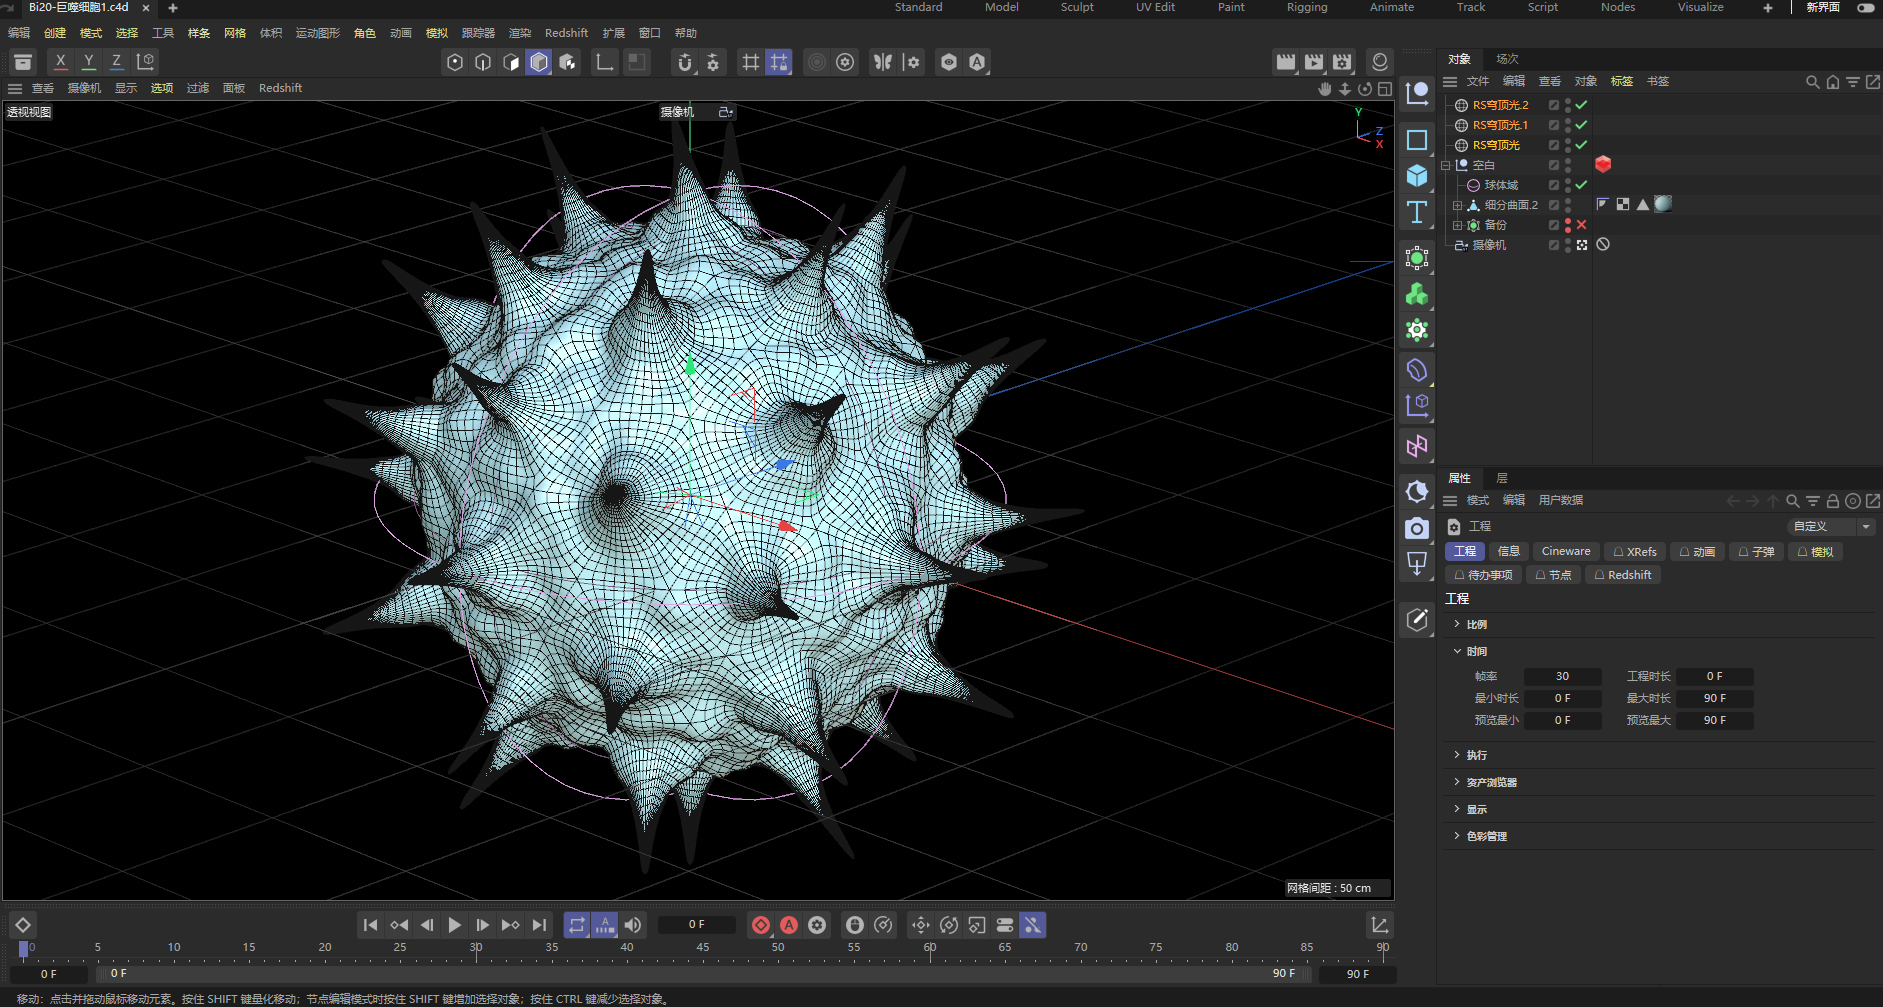Click the camera object icon in side palette
The width and height of the screenshot is (1883, 1007).
click(1416, 528)
